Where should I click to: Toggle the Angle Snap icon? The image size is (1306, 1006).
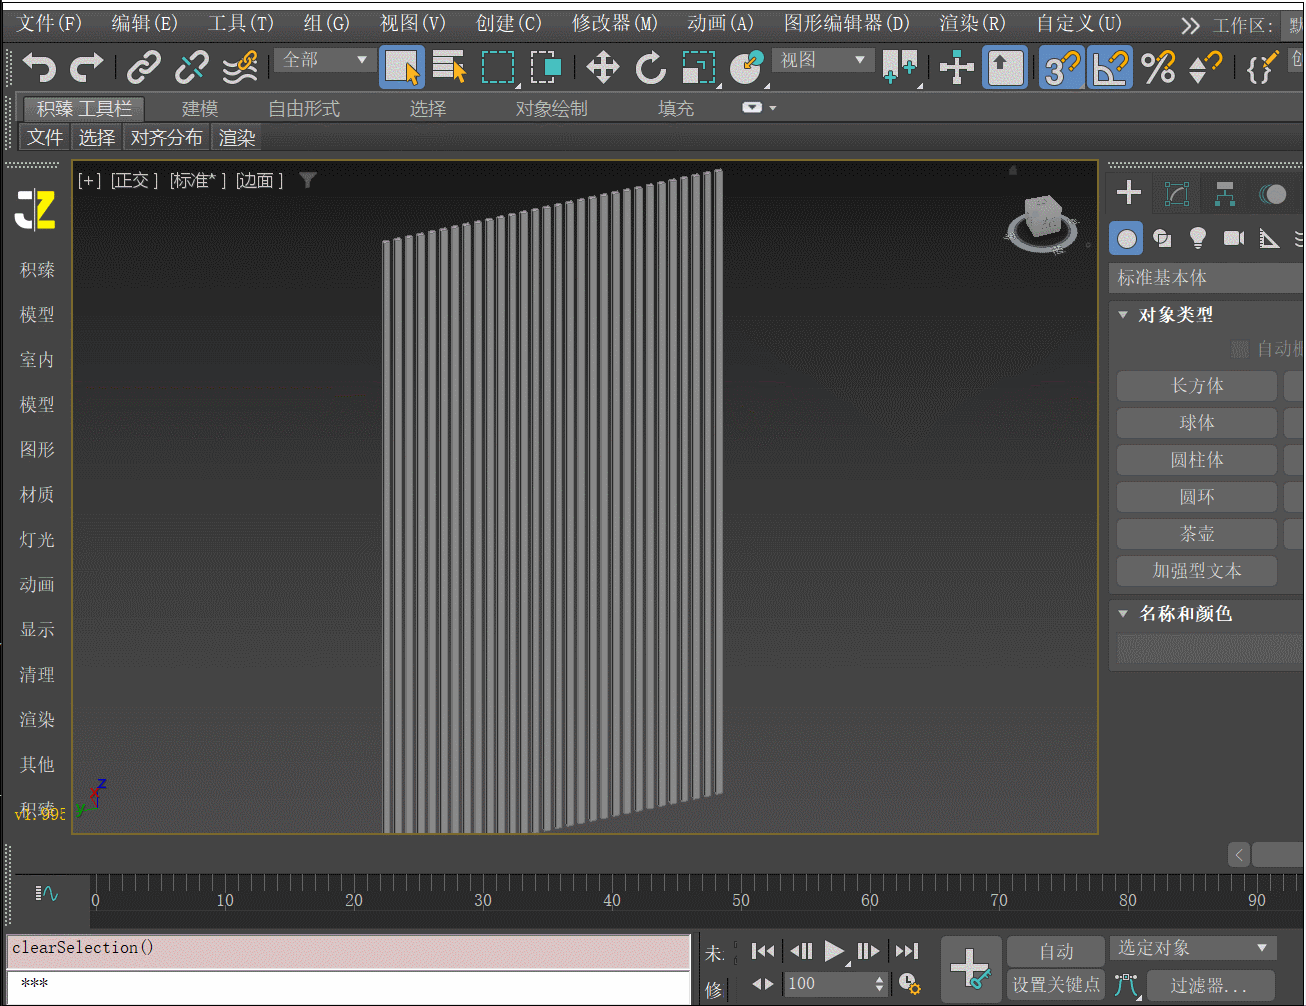pos(1110,68)
